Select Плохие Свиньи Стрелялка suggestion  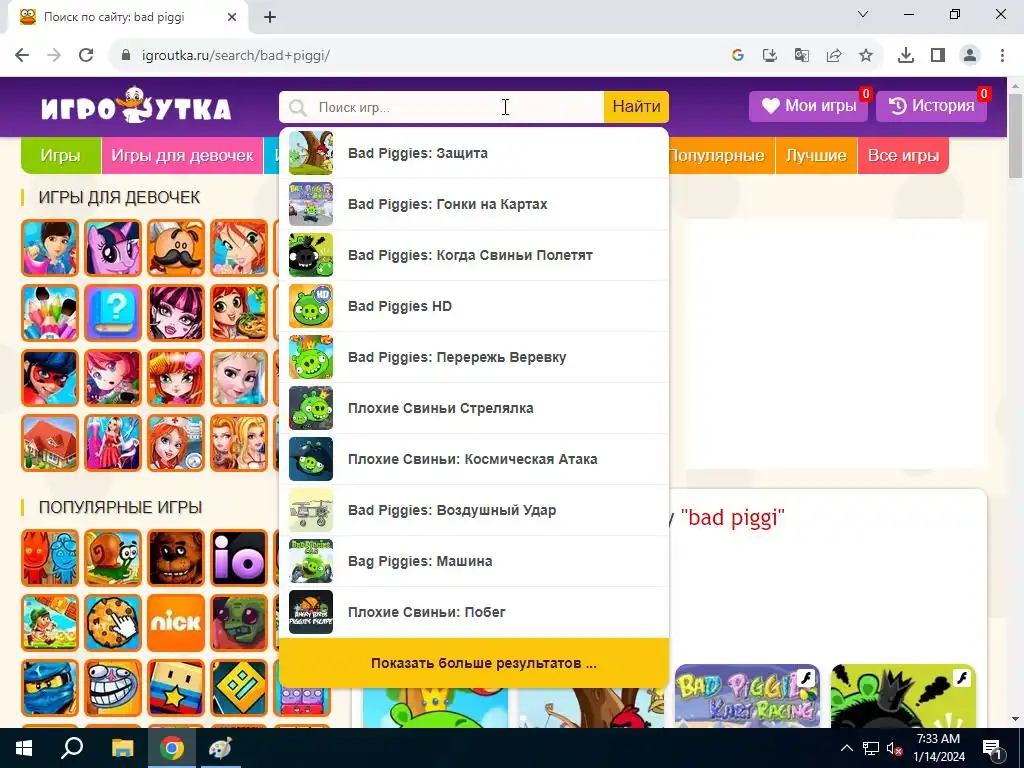tap(473, 408)
